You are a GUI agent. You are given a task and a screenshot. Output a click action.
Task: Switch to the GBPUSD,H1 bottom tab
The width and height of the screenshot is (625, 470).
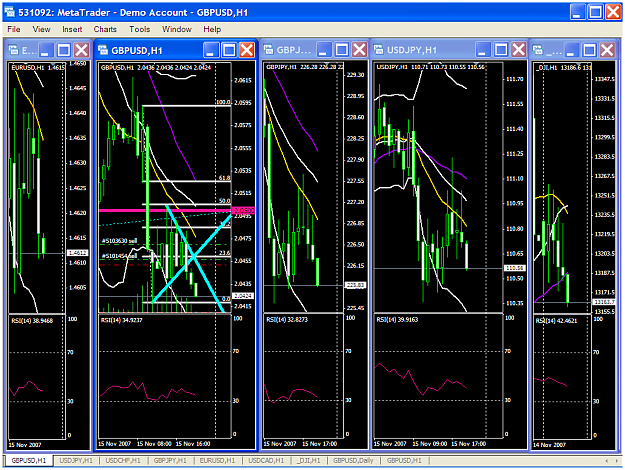(x=28, y=460)
